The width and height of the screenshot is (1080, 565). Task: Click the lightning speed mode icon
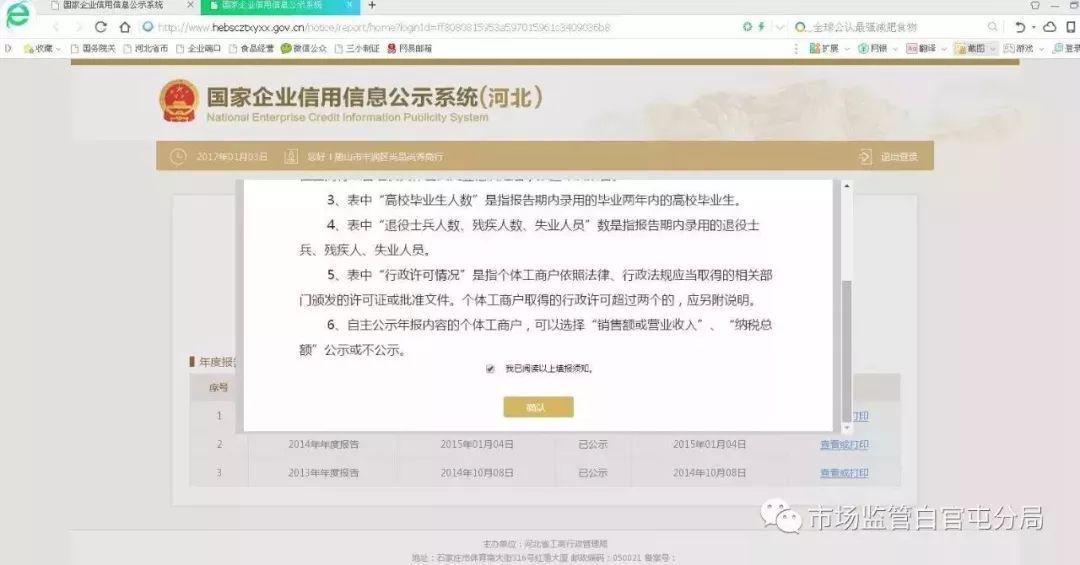(x=761, y=27)
